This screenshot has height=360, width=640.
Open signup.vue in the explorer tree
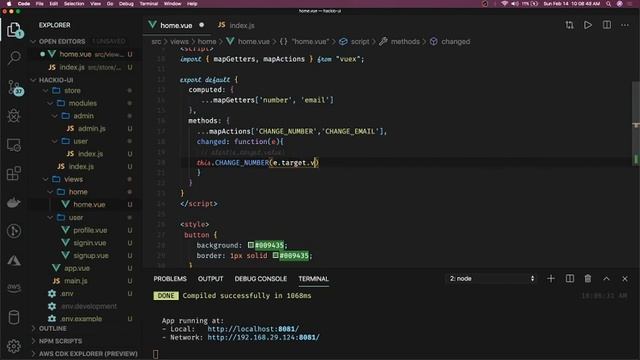click(x=91, y=256)
